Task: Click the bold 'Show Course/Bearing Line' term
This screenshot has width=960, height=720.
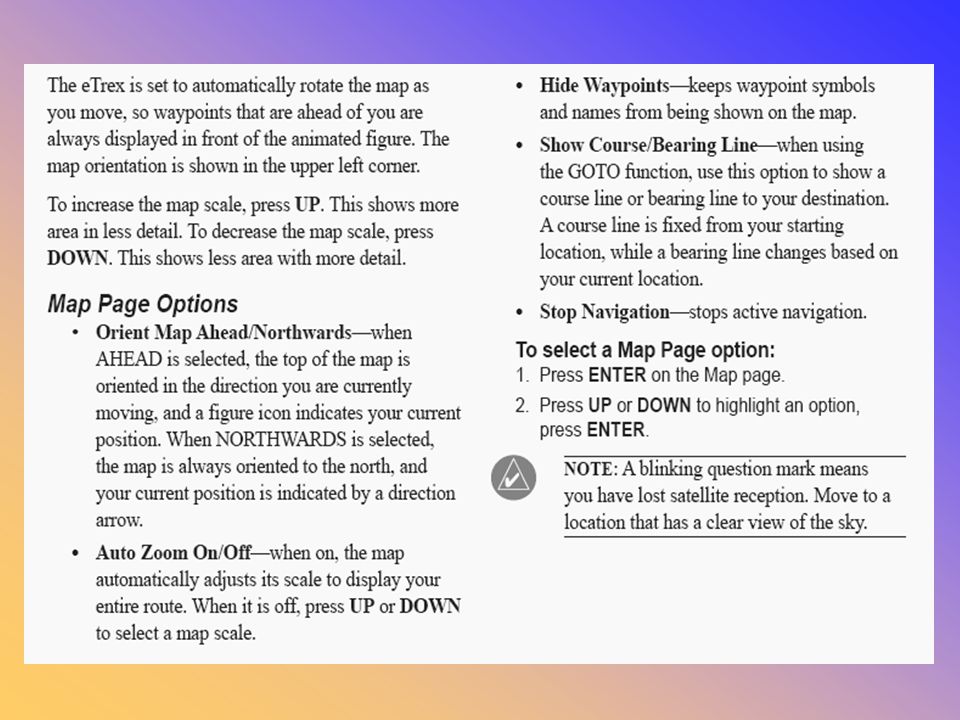Action: (x=648, y=145)
